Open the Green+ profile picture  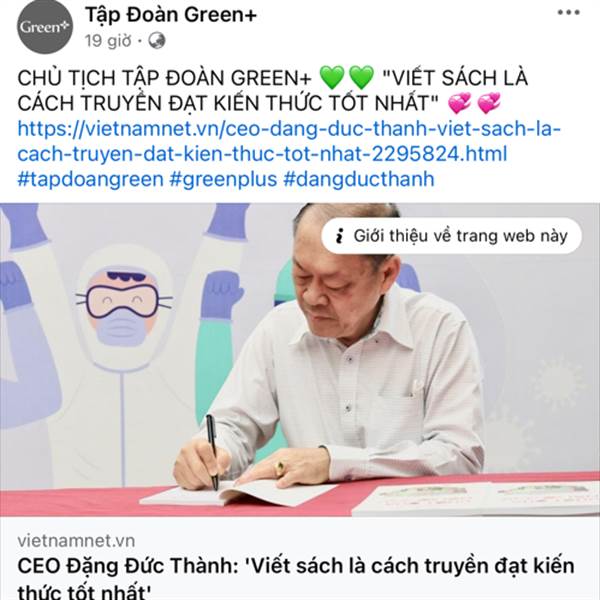click(x=44, y=26)
